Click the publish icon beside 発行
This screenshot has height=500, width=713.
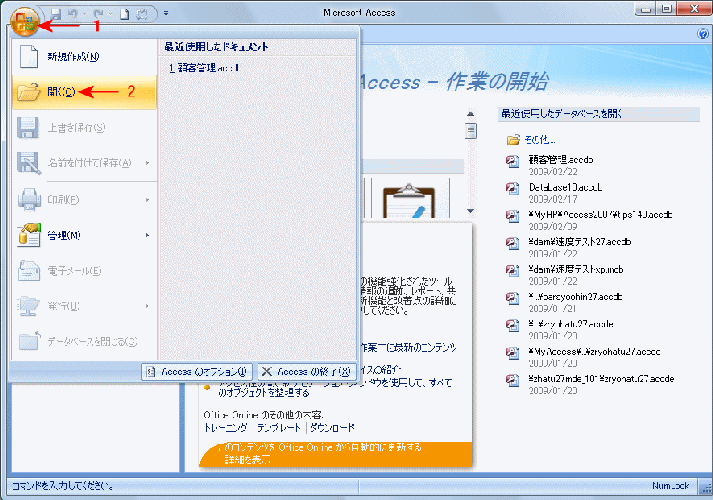click(28, 306)
